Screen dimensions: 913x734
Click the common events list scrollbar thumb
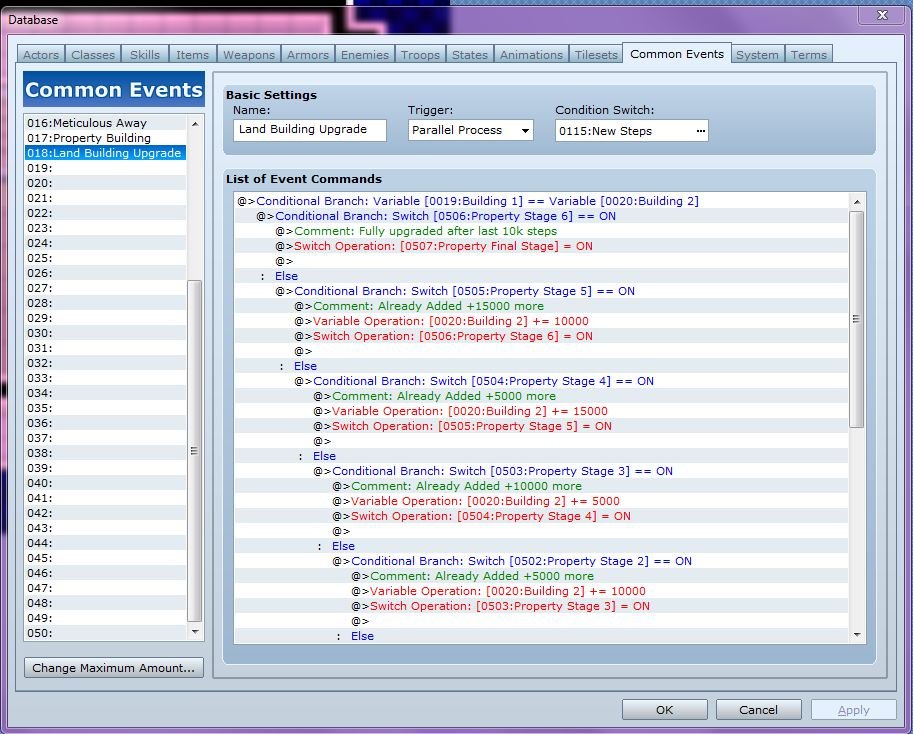point(194,451)
